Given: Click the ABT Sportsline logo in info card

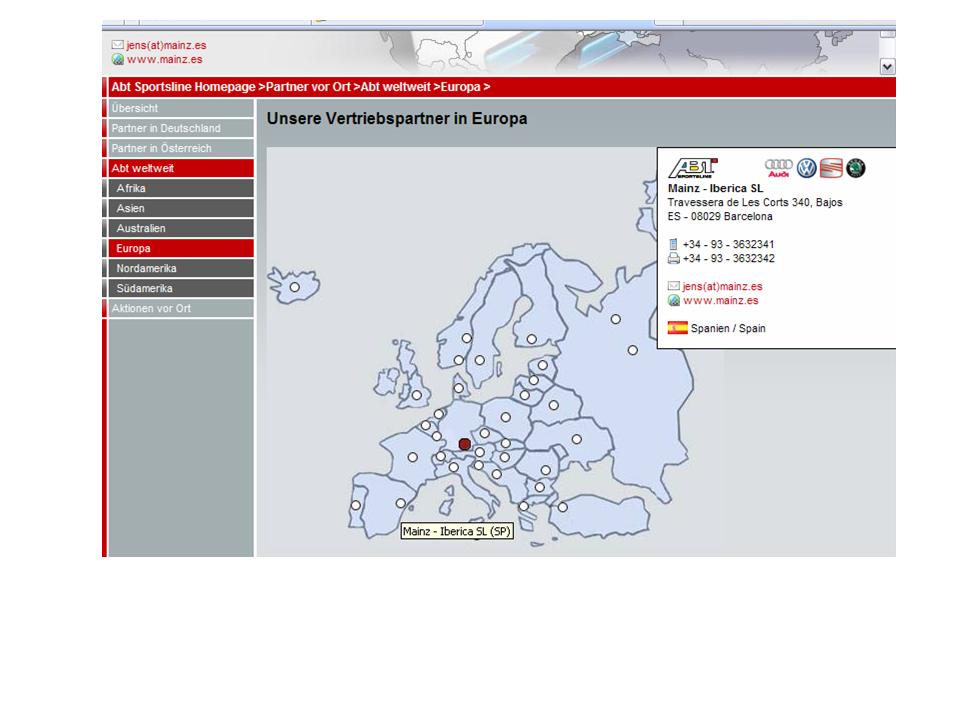Looking at the screenshot, I should [692, 168].
